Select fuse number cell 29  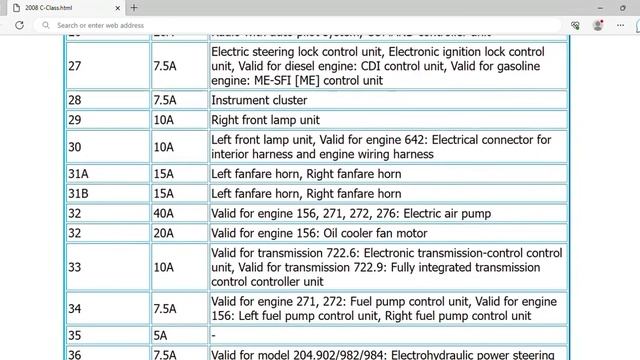pyautogui.click(x=108, y=120)
